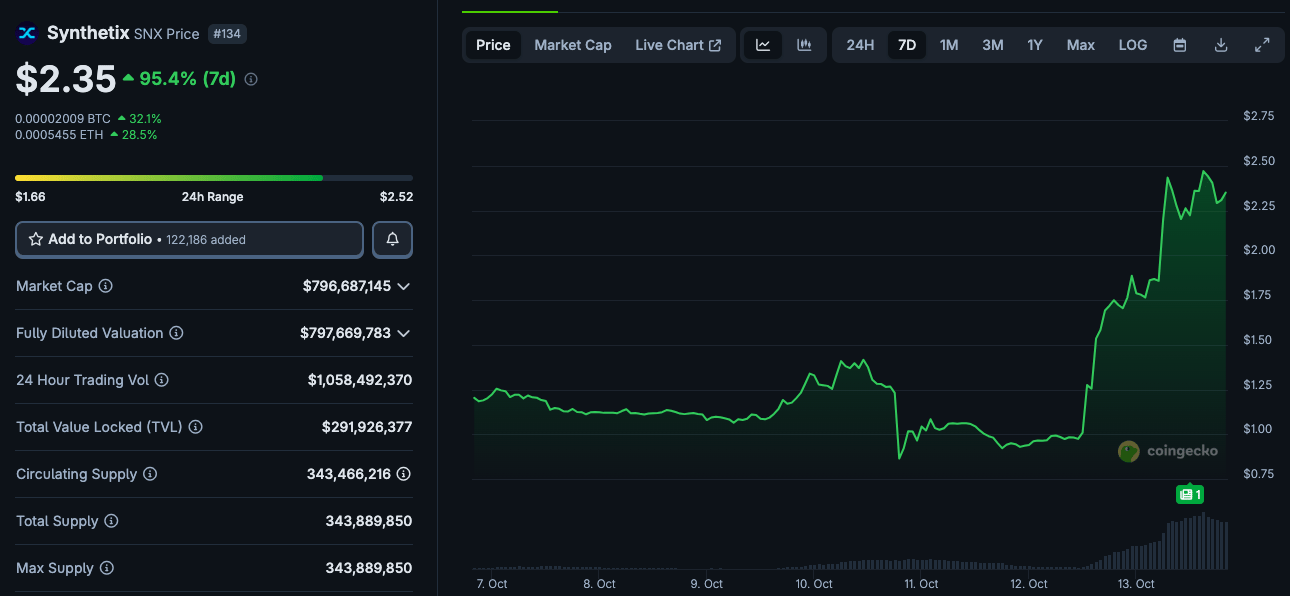Select 3M time range
Viewport: 1290px width, 596px height.
point(993,45)
